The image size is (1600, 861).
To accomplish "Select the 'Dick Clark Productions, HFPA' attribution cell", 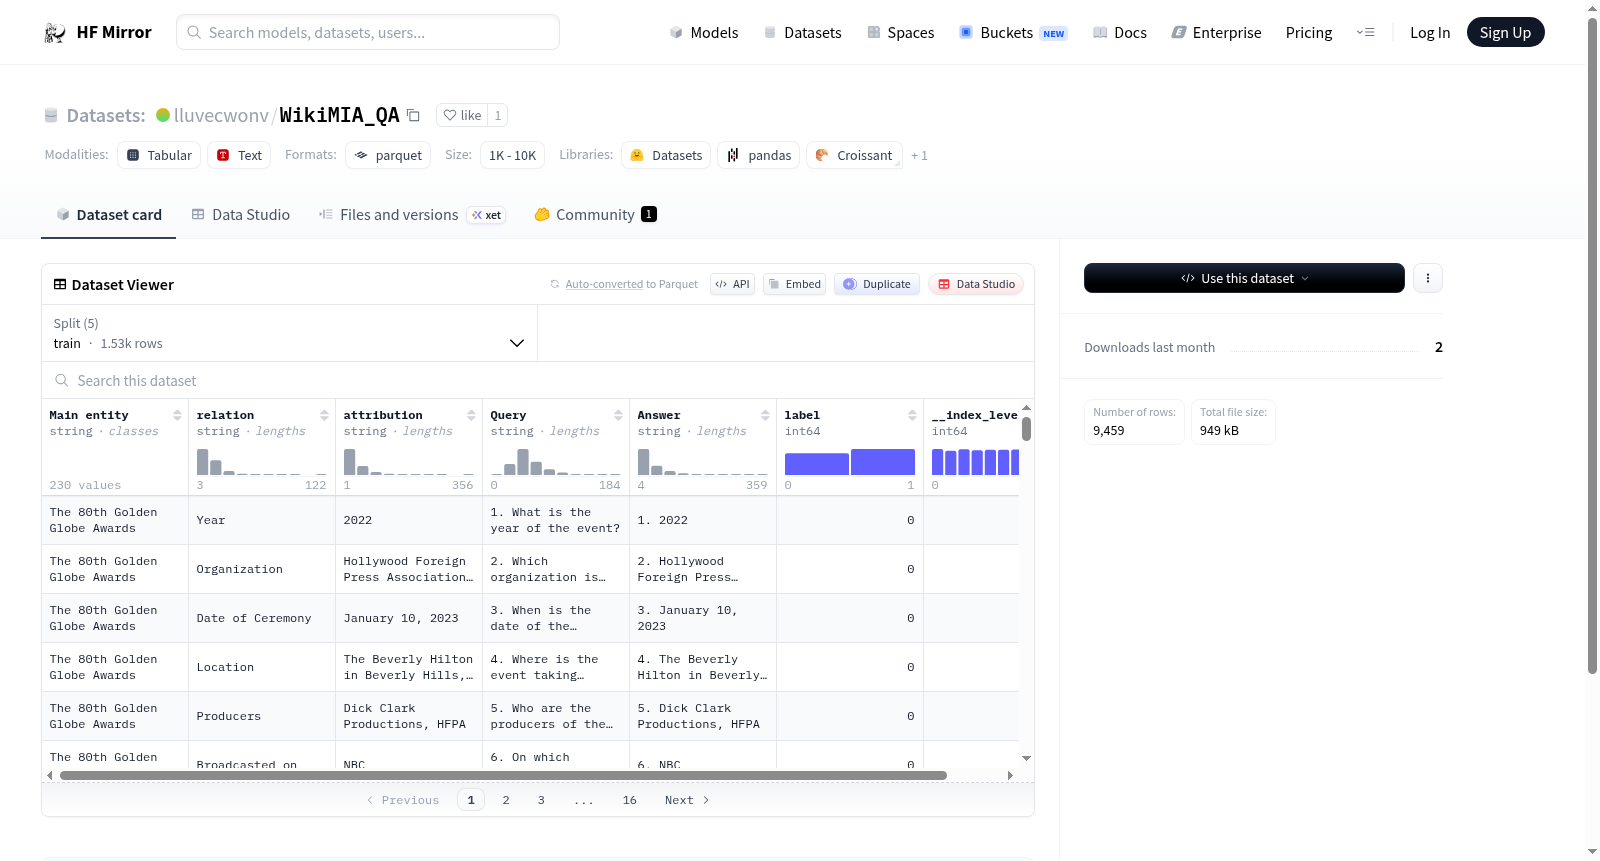I will [409, 717].
